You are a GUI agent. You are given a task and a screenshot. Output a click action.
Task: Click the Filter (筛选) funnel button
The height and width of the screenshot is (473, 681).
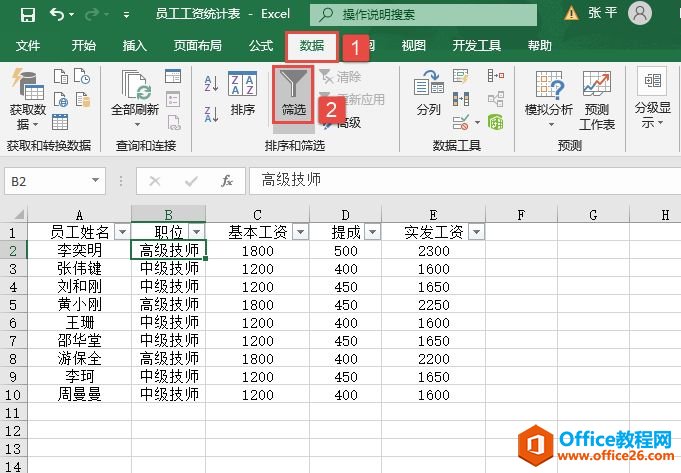293,95
